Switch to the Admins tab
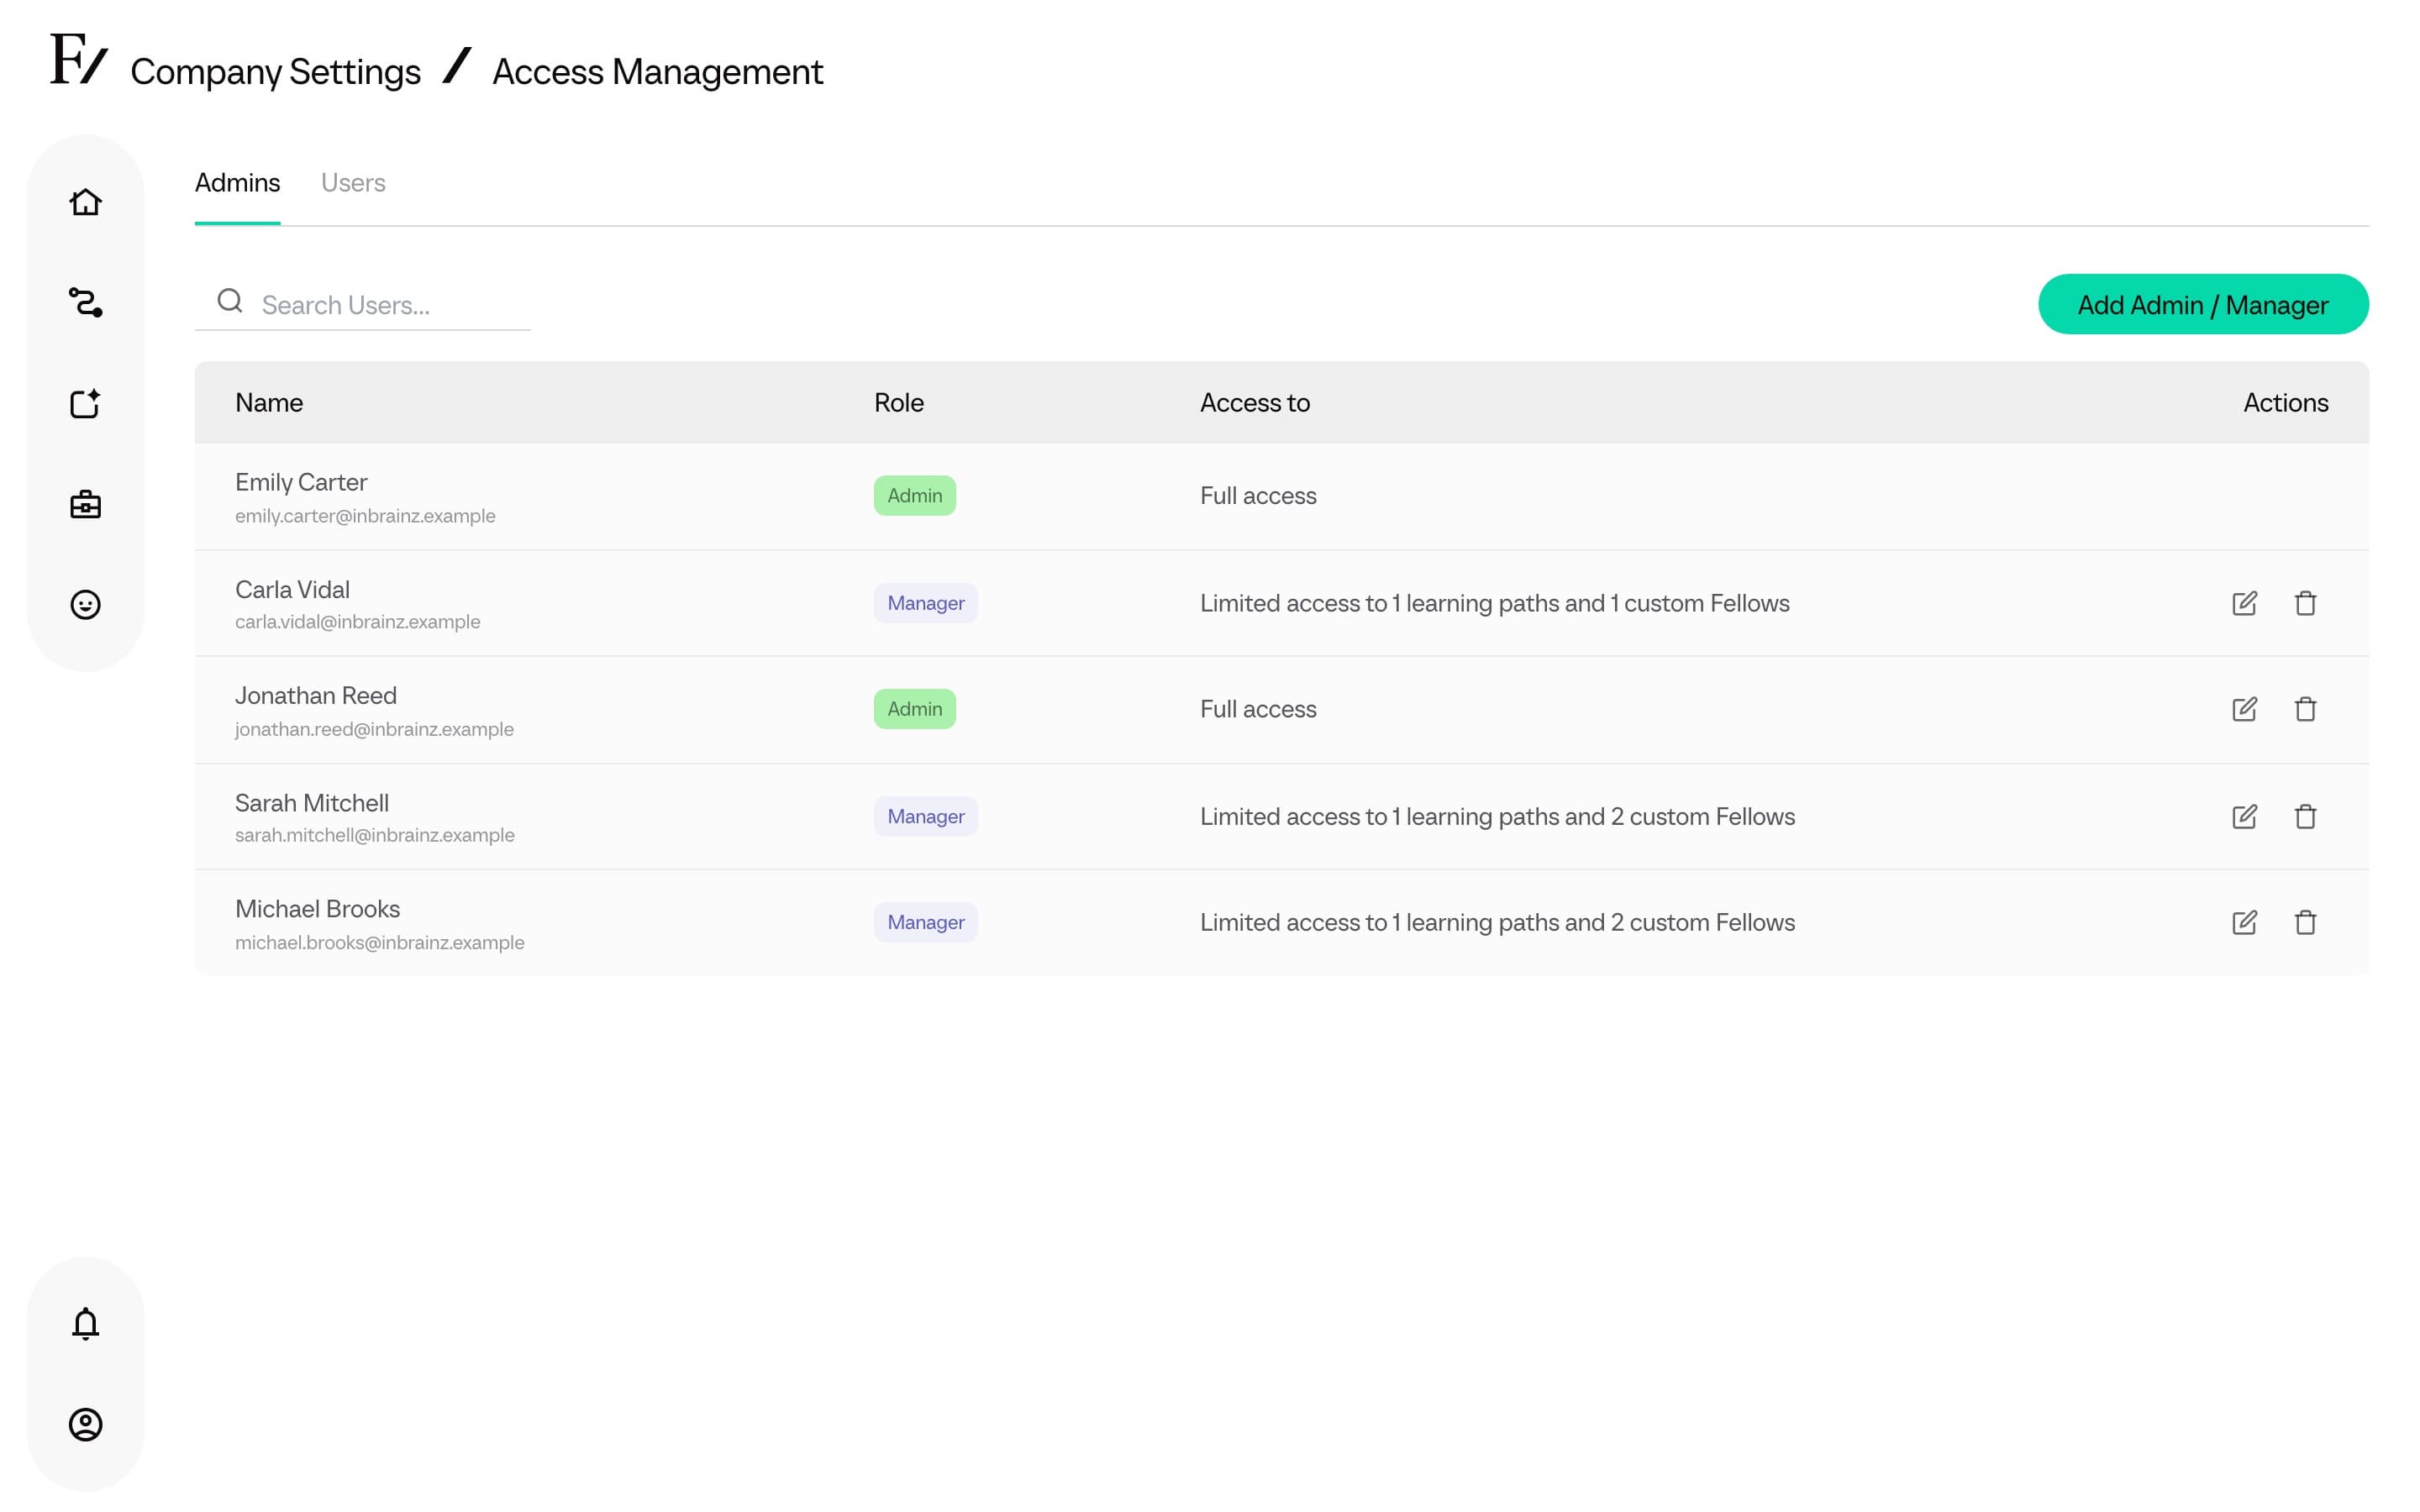Screen dimensions: 2420x1512 pyautogui.click(x=237, y=183)
